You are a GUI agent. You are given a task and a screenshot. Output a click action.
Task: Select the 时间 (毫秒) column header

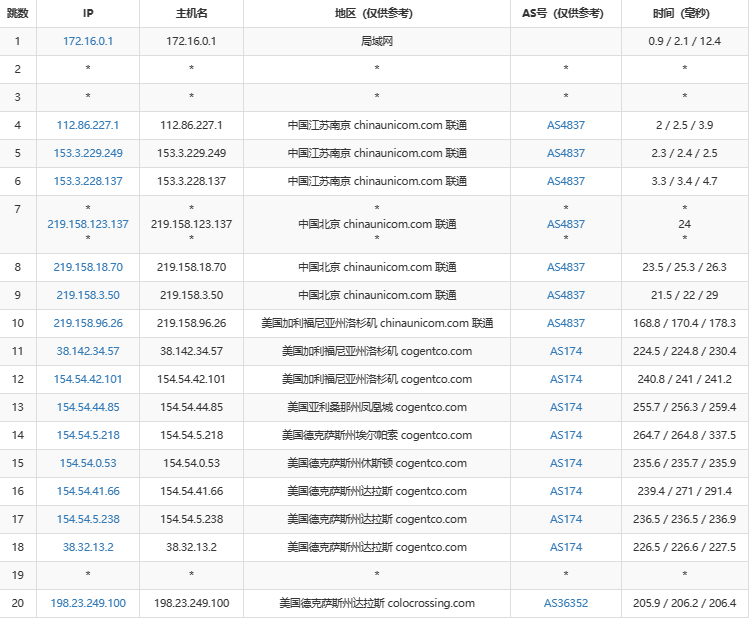pyautogui.click(x=684, y=13)
